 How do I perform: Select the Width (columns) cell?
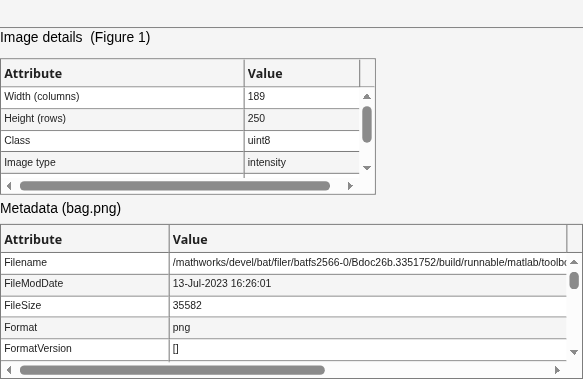122,98
